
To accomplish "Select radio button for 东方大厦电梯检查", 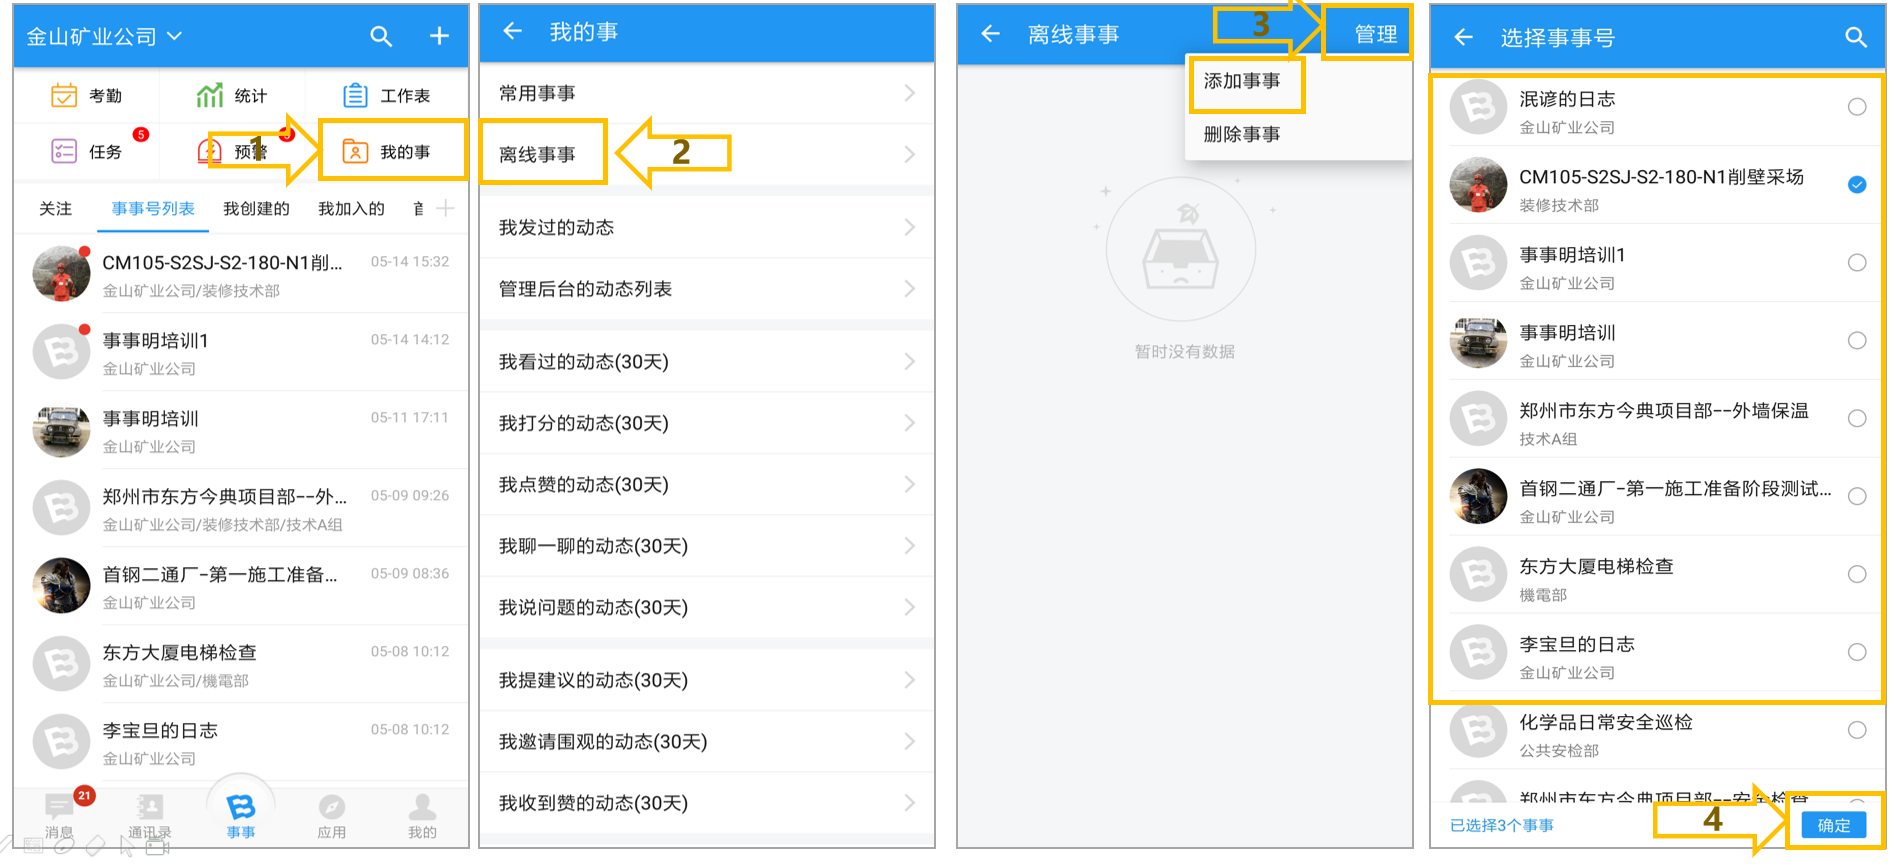I will tap(1857, 574).
